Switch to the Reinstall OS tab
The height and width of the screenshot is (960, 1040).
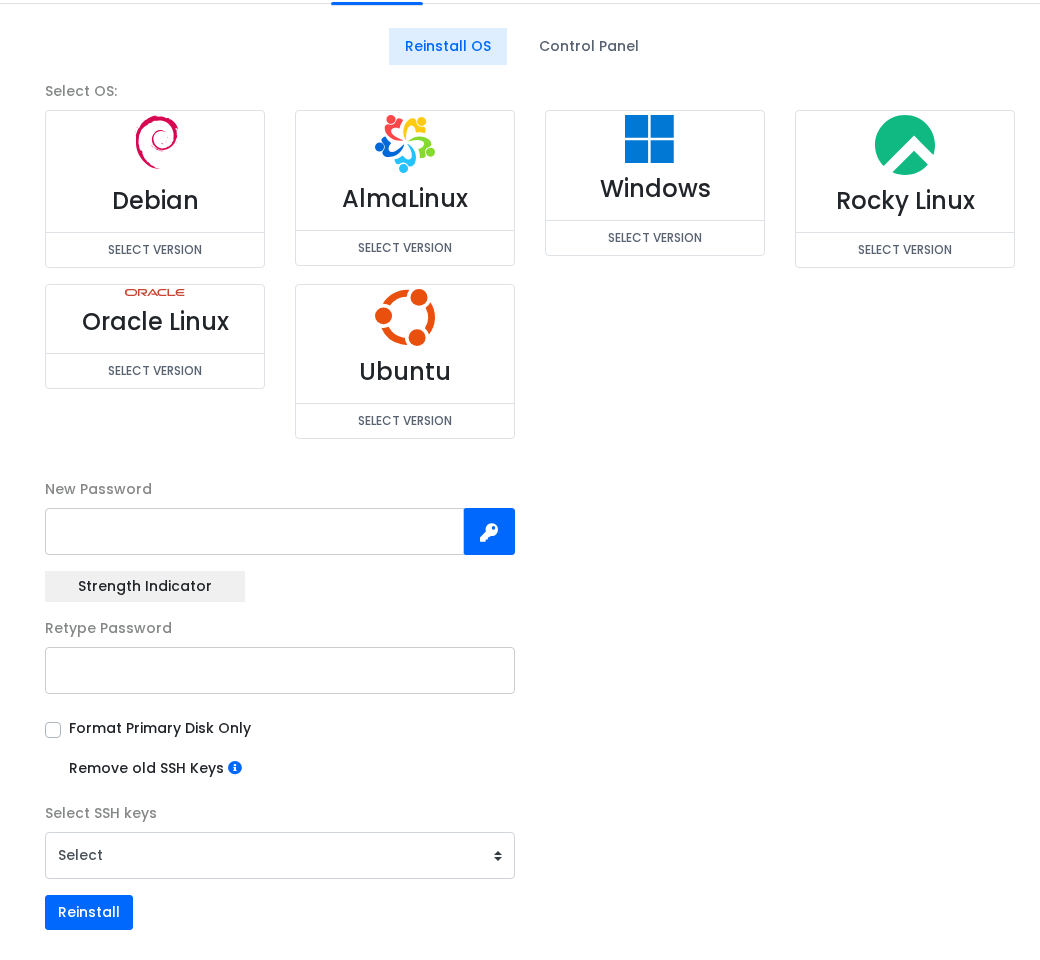448,46
